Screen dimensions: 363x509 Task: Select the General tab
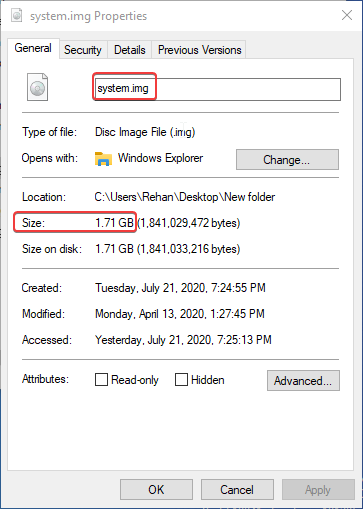pos(33,48)
